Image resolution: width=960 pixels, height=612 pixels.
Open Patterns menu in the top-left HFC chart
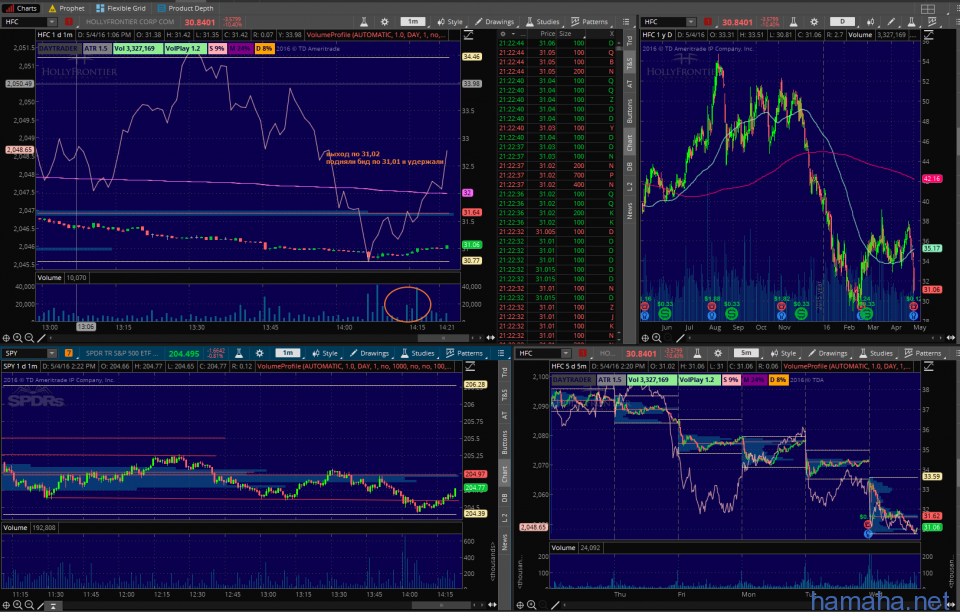click(x=589, y=21)
